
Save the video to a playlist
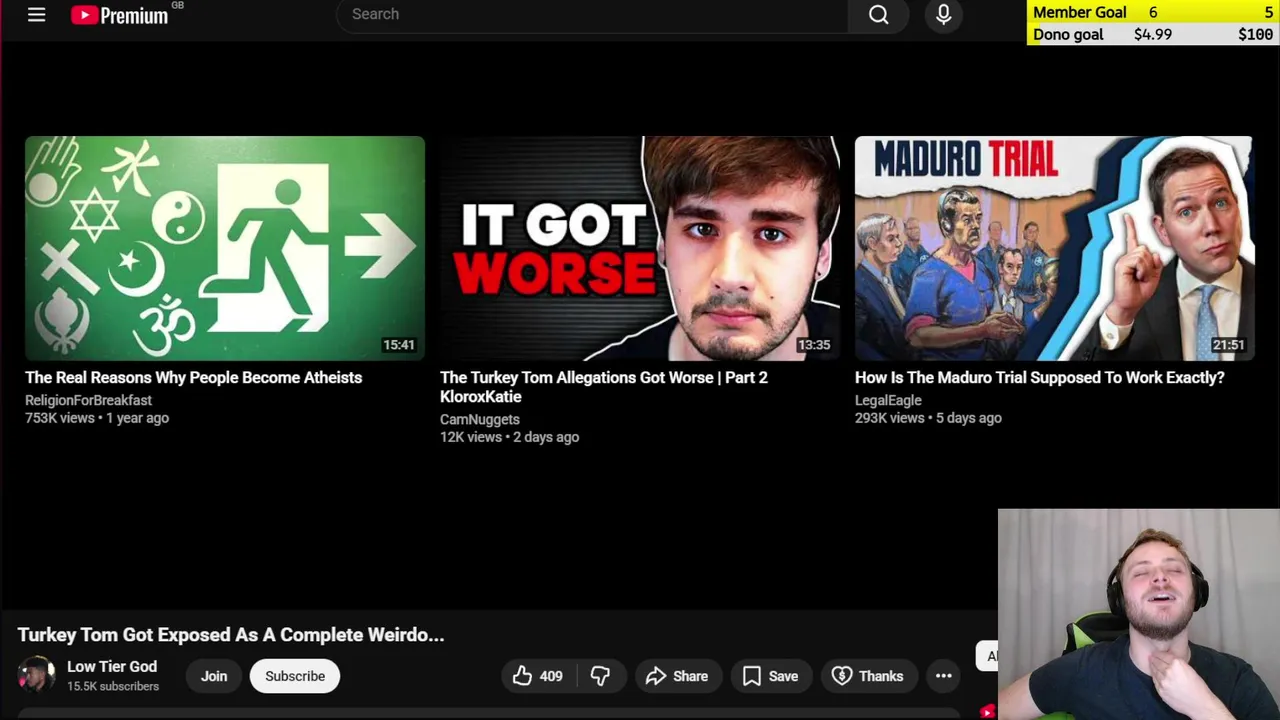click(x=770, y=676)
